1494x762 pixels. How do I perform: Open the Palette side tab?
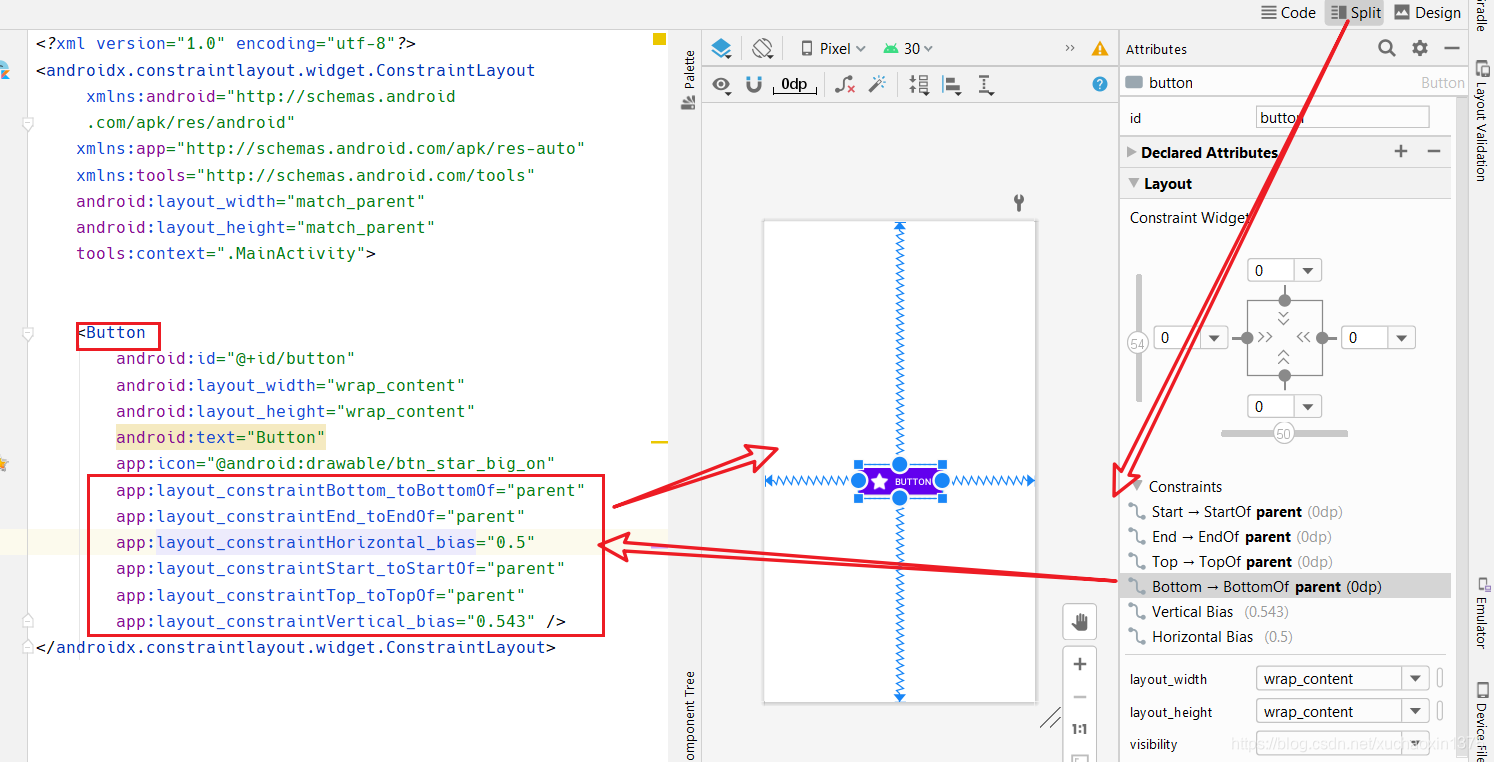coord(688,80)
